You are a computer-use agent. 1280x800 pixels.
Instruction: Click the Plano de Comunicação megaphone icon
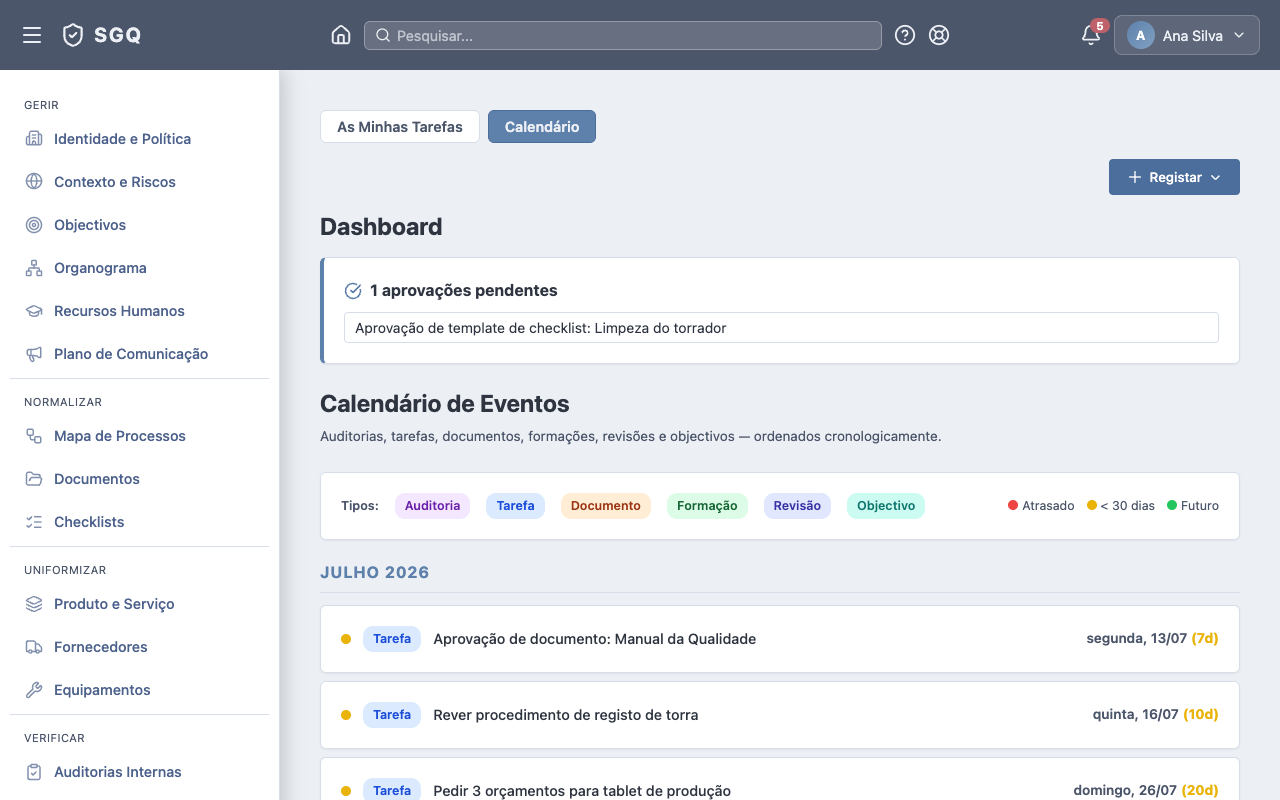coord(34,354)
